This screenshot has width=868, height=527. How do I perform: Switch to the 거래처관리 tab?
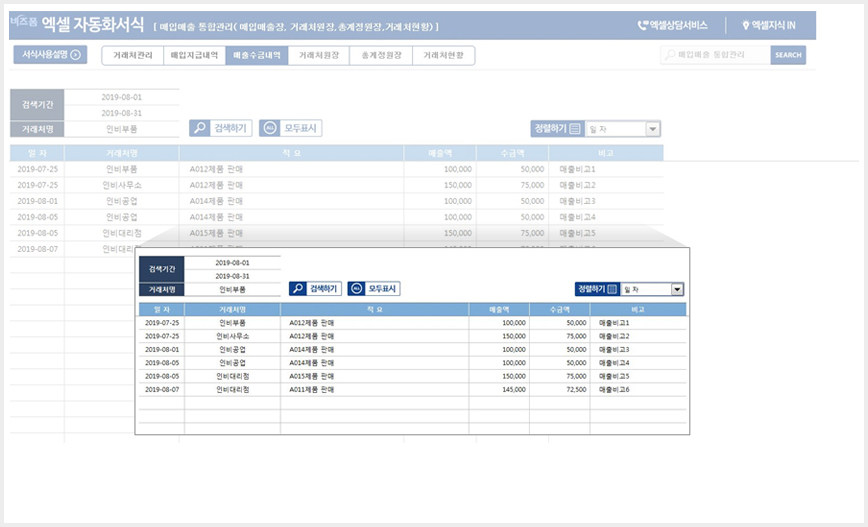pos(132,55)
